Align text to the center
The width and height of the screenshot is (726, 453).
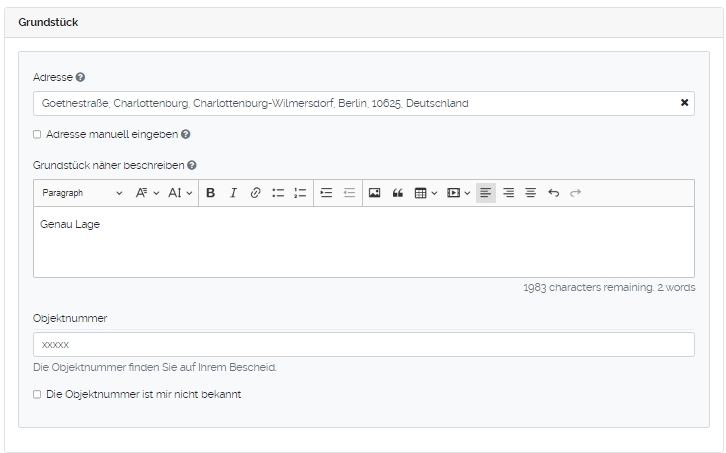click(531, 193)
